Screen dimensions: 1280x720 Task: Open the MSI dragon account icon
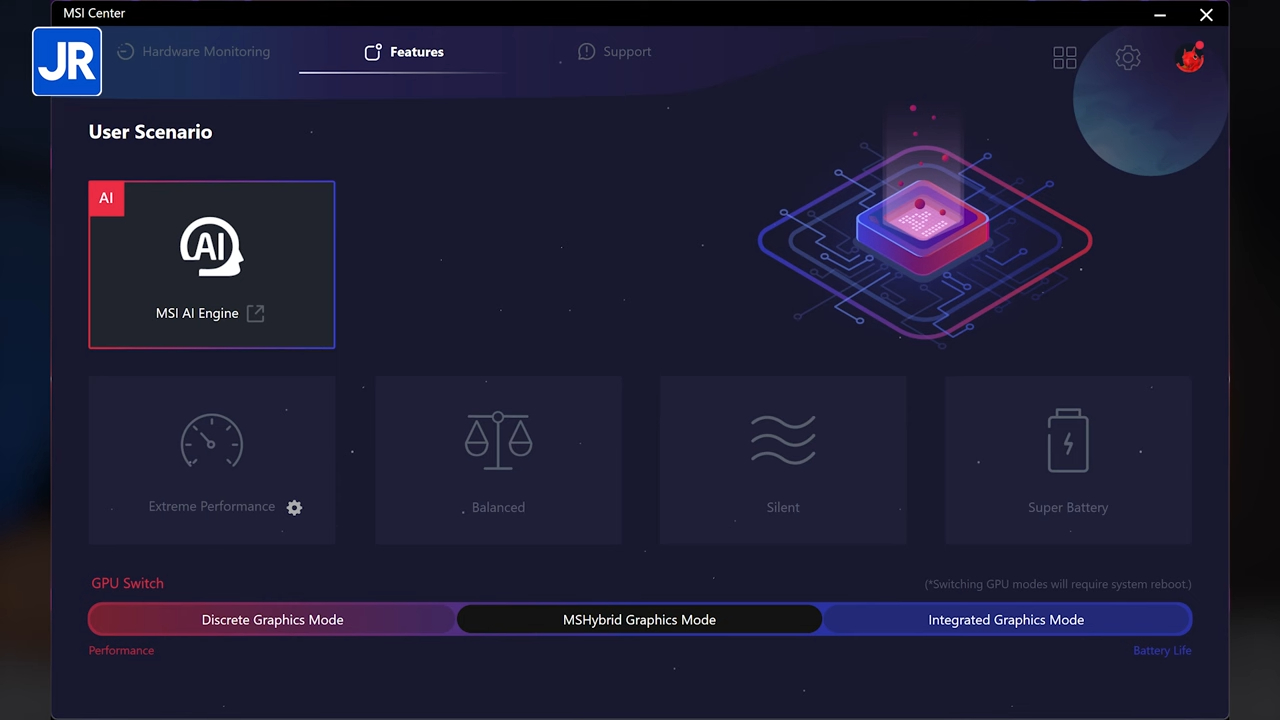[x=1190, y=58]
